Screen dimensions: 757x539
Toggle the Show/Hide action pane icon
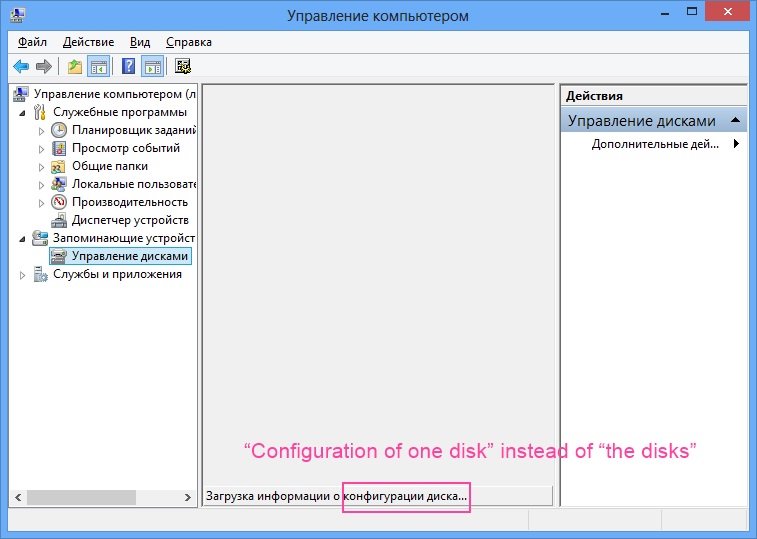(x=153, y=67)
